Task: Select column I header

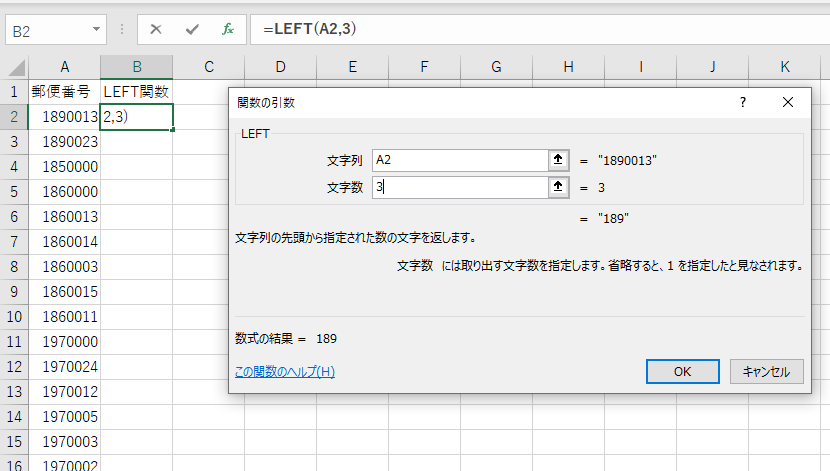Action: click(640, 67)
